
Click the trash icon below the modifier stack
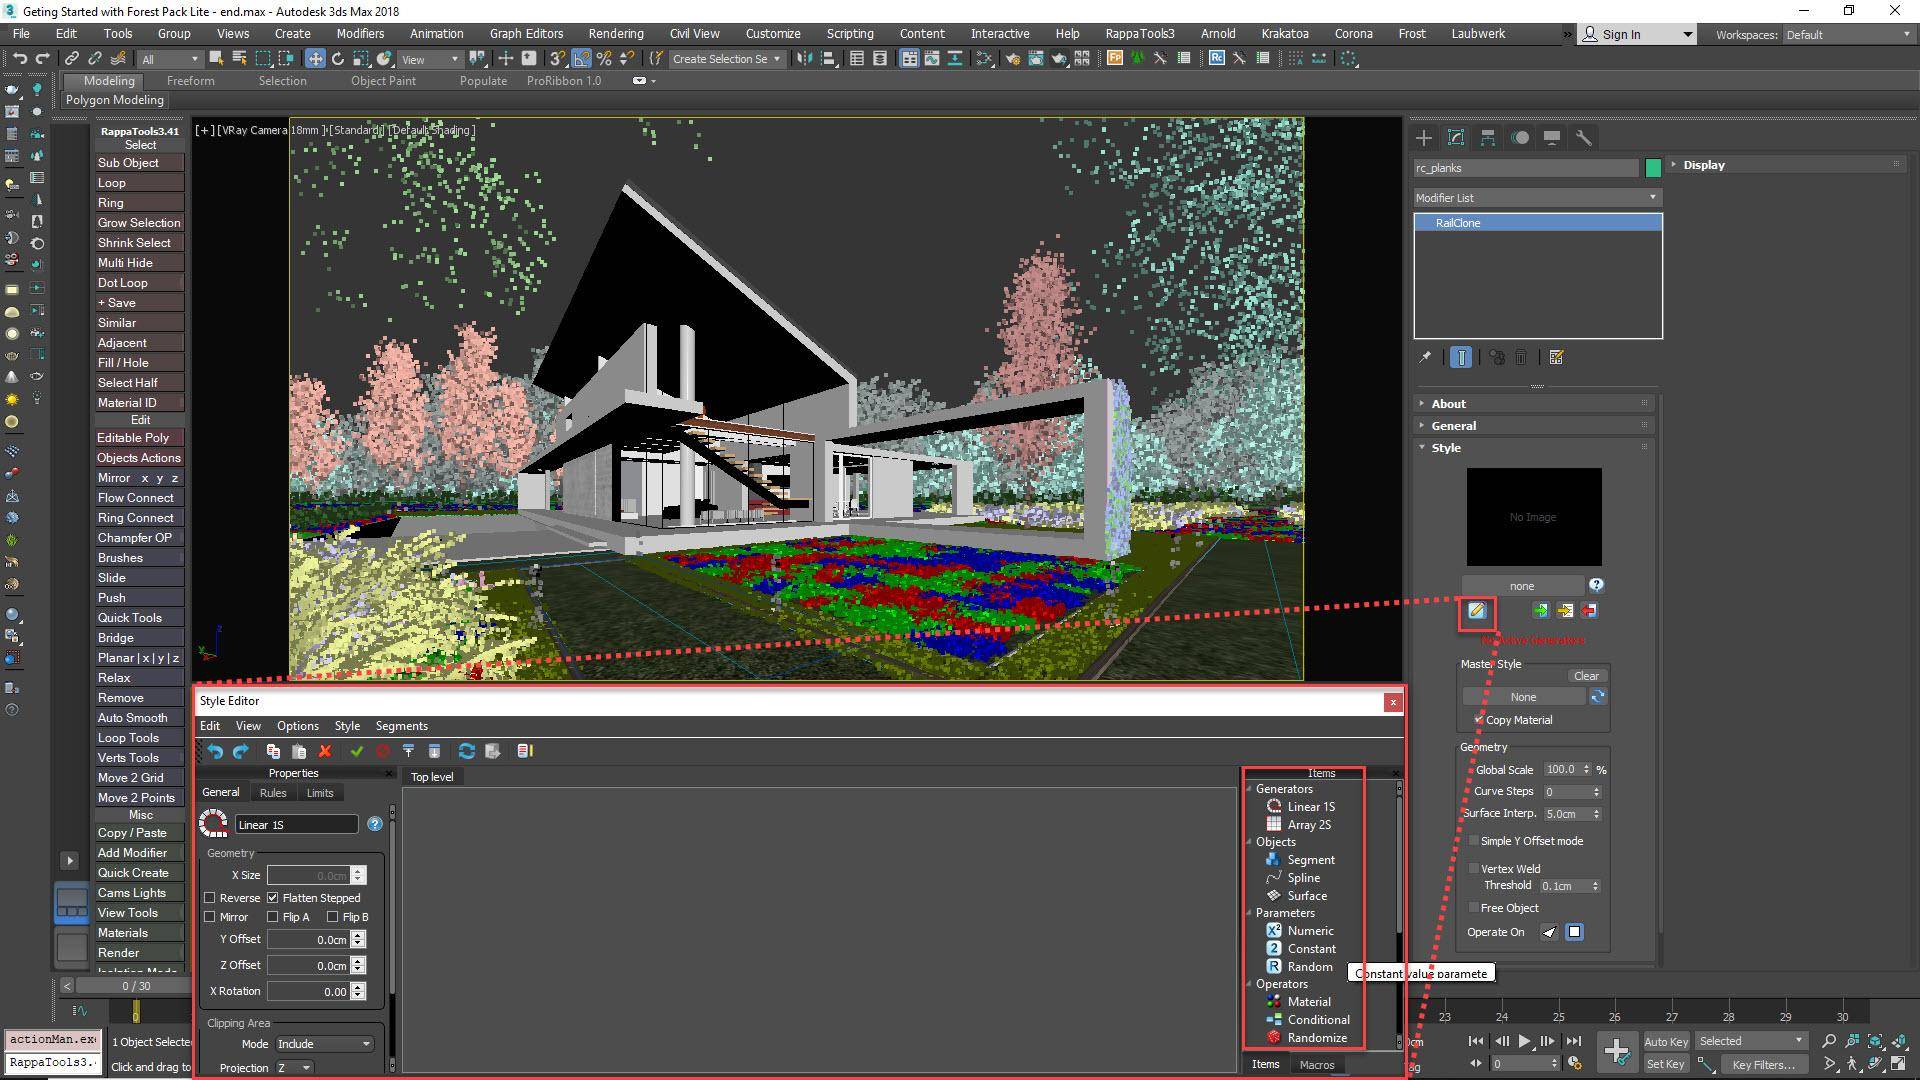(x=1521, y=356)
